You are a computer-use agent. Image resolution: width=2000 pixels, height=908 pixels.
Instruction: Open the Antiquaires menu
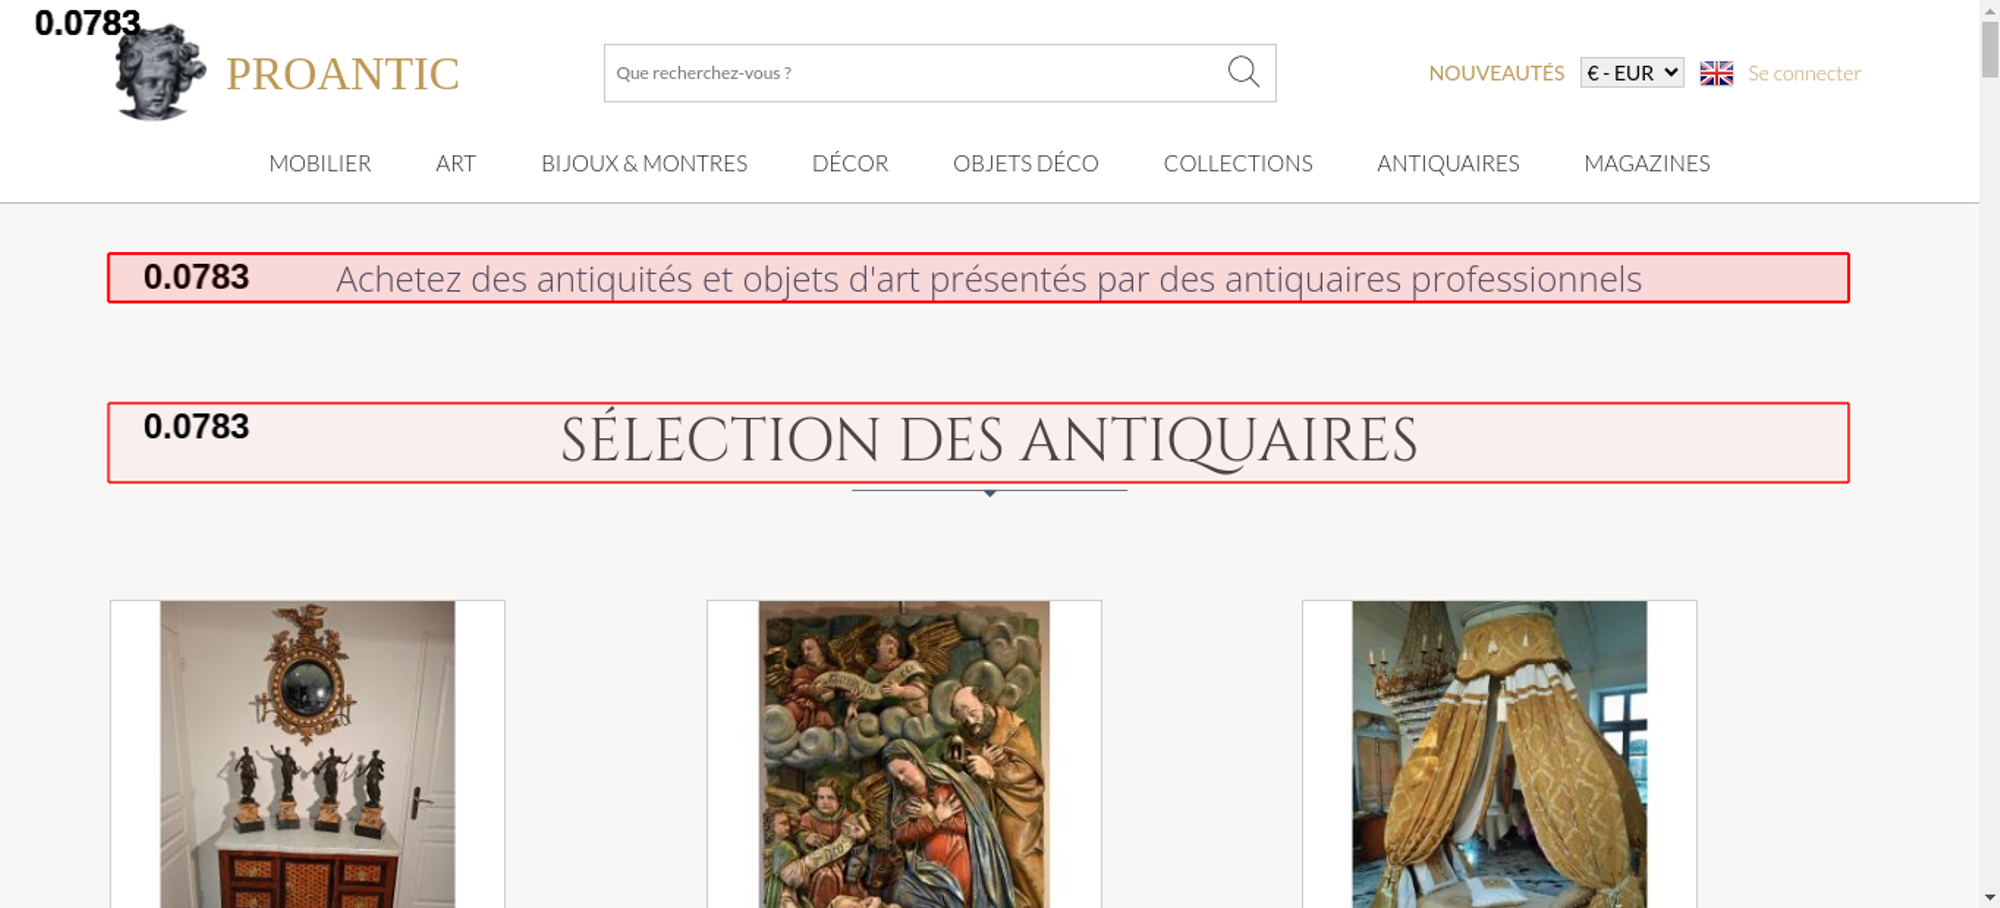pyautogui.click(x=1447, y=163)
